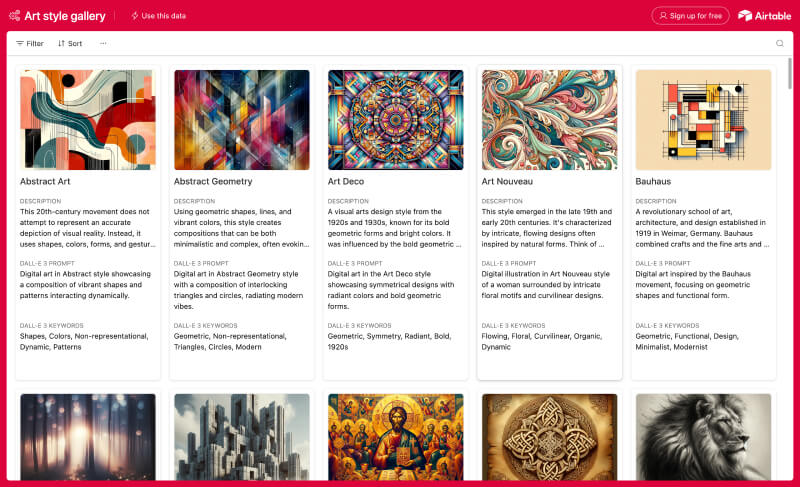Click the Art style gallery base icon
The width and height of the screenshot is (800, 487).
click(x=14, y=15)
